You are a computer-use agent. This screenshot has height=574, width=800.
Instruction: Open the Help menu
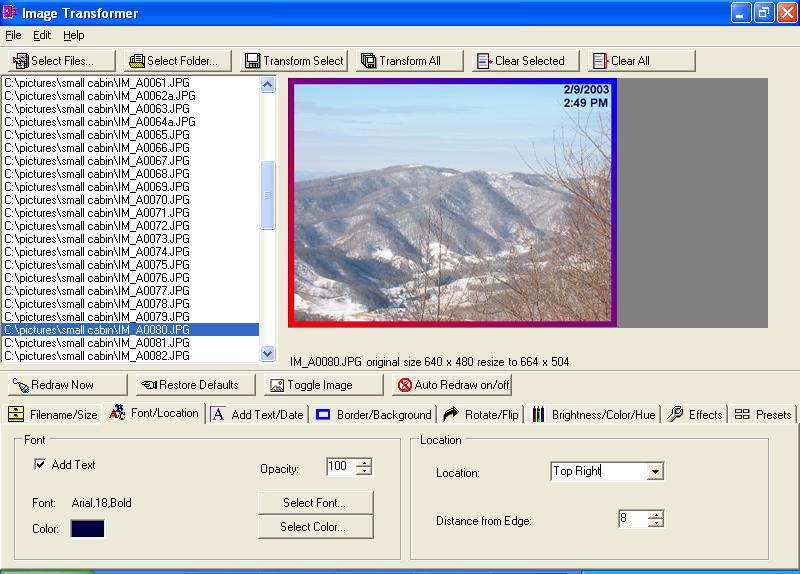pos(73,35)
